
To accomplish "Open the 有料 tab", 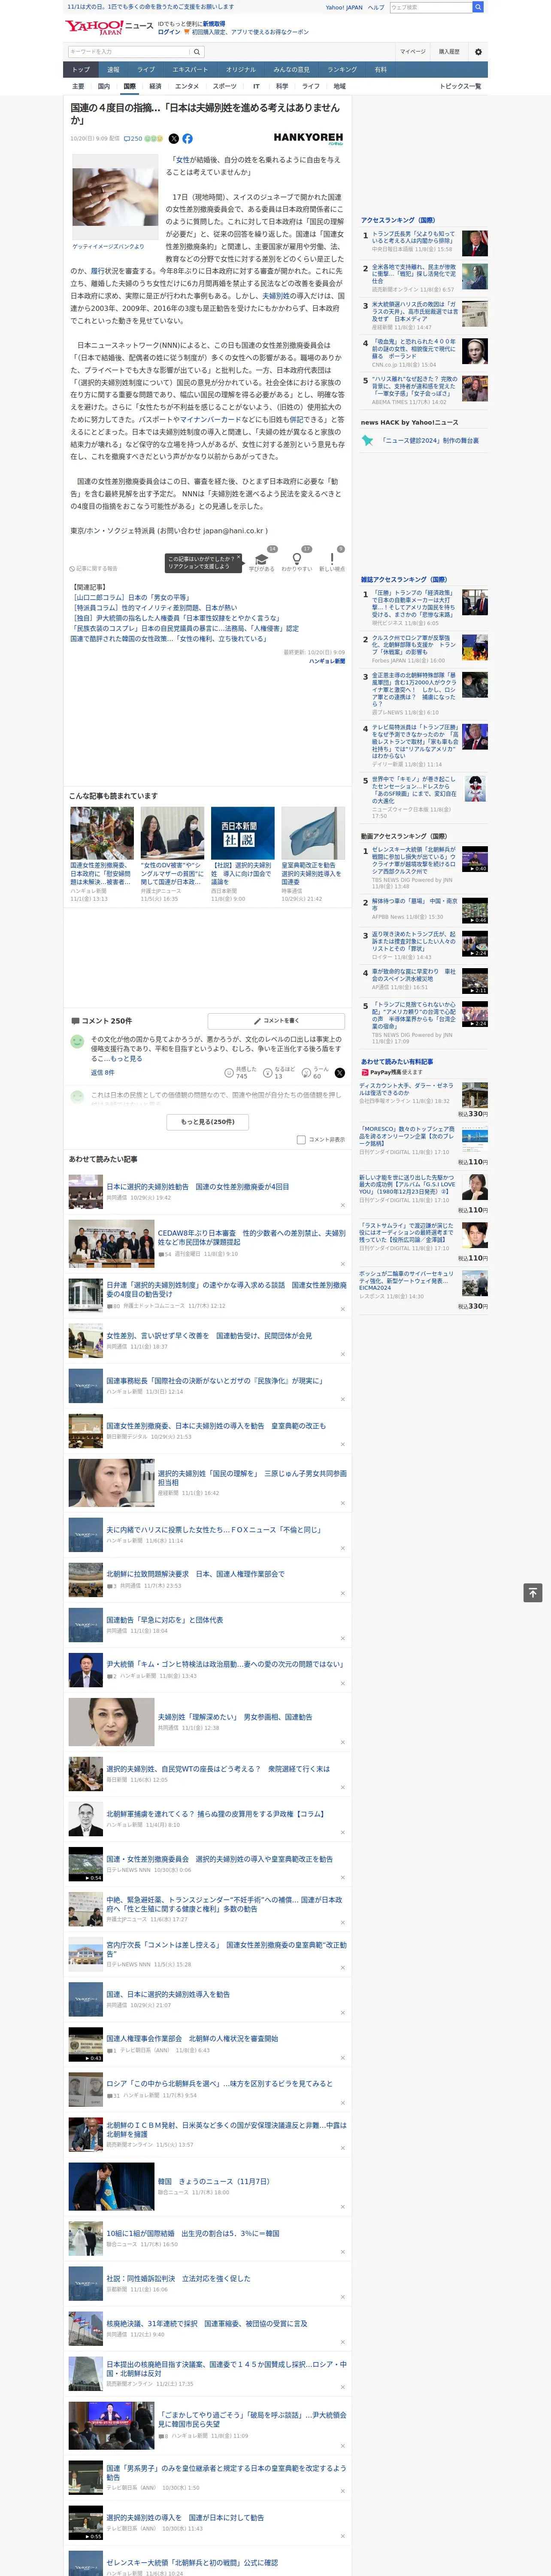I will click(x=380, y=70).
